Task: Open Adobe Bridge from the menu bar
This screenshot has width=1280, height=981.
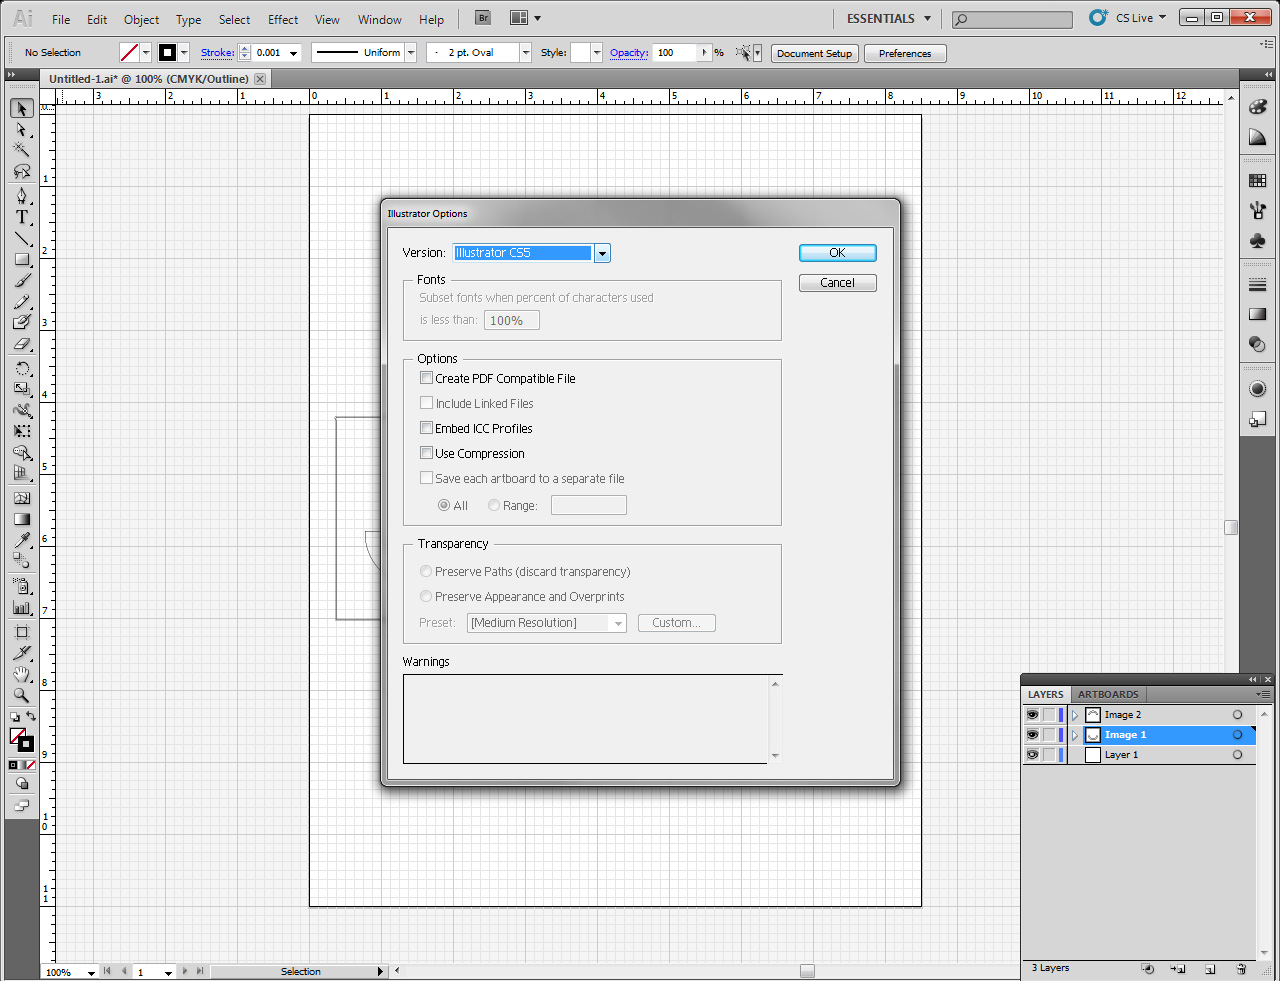Action: (483, 18)
